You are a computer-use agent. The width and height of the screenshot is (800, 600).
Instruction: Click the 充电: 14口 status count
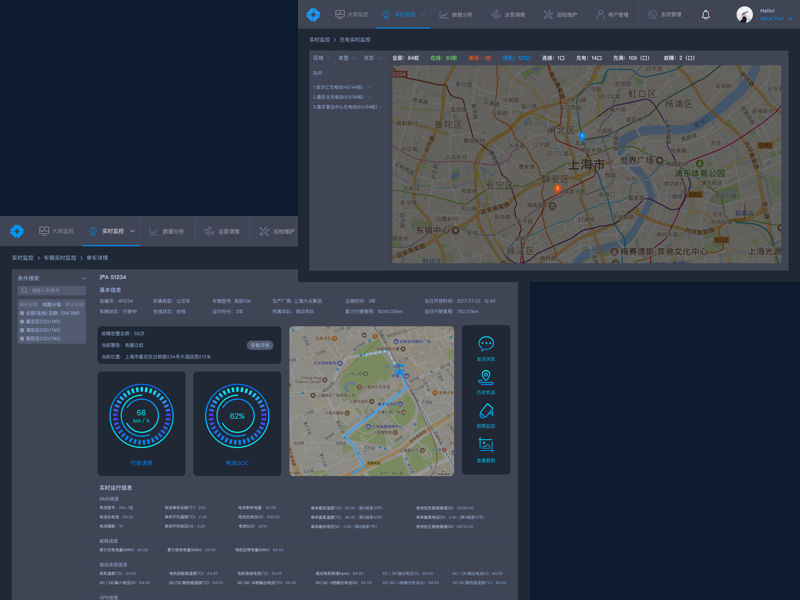point(589,58)
